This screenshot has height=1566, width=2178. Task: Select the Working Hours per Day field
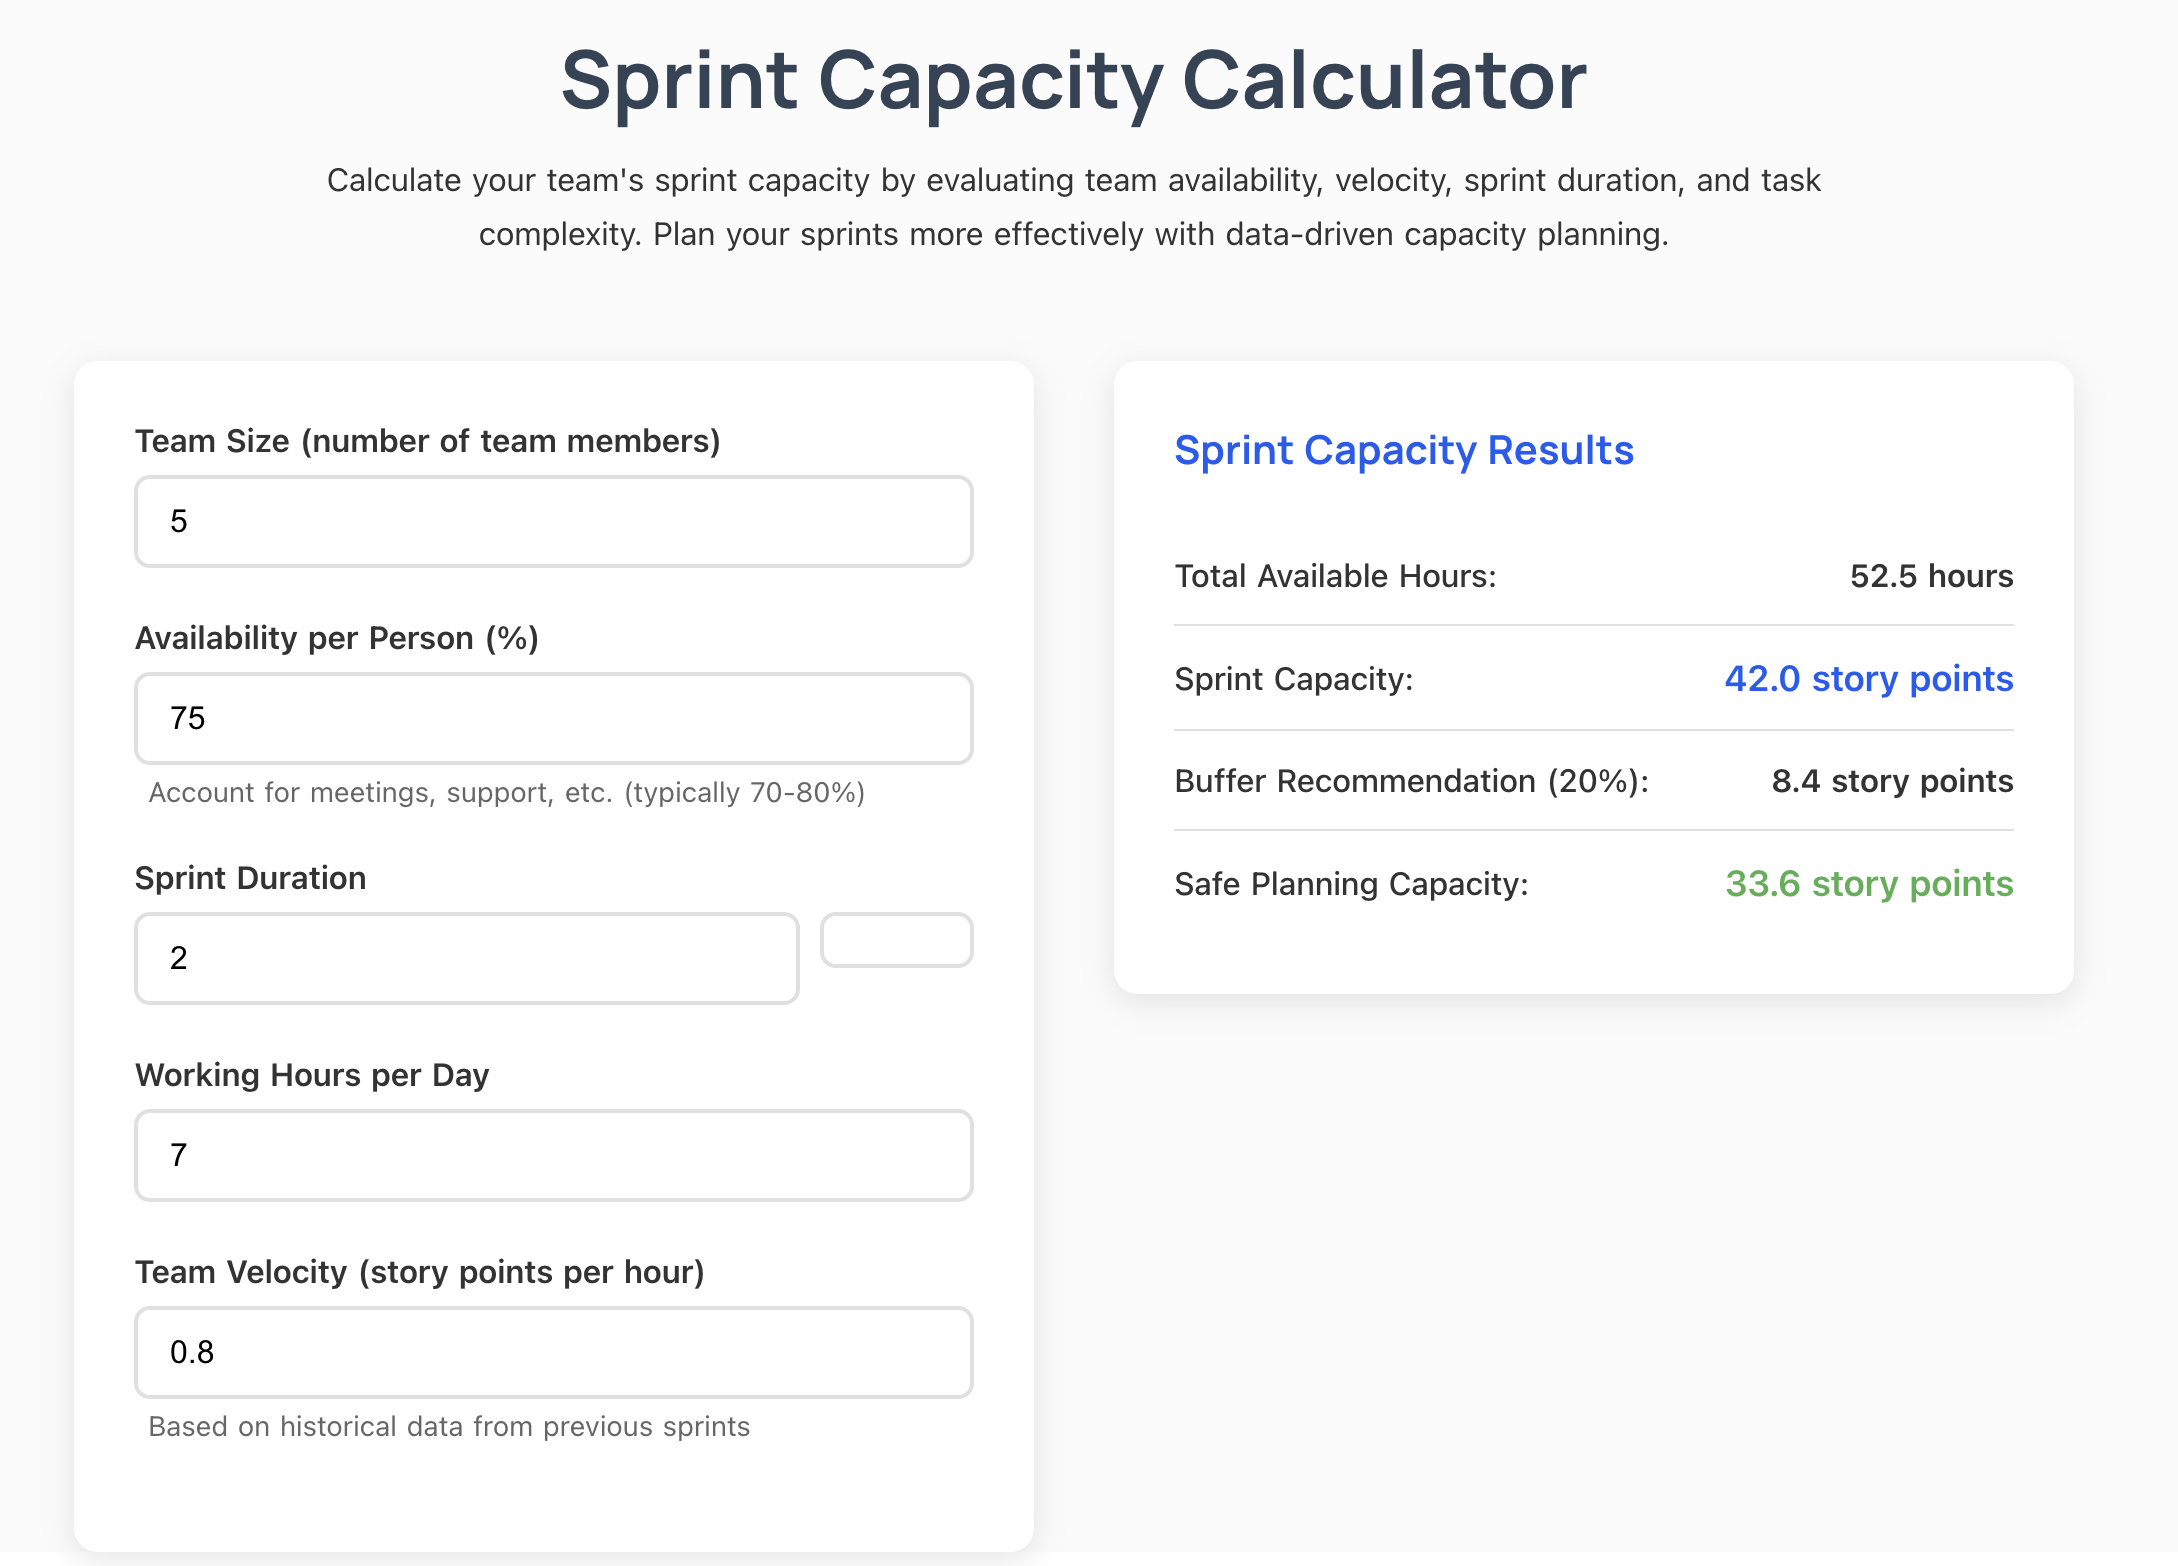click(x=553, y=1155)
